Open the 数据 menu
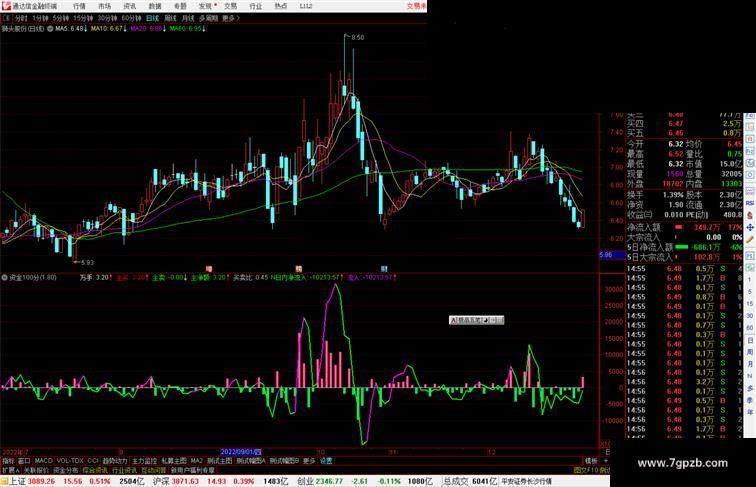The image size is (756, 487). coord(155,6)
